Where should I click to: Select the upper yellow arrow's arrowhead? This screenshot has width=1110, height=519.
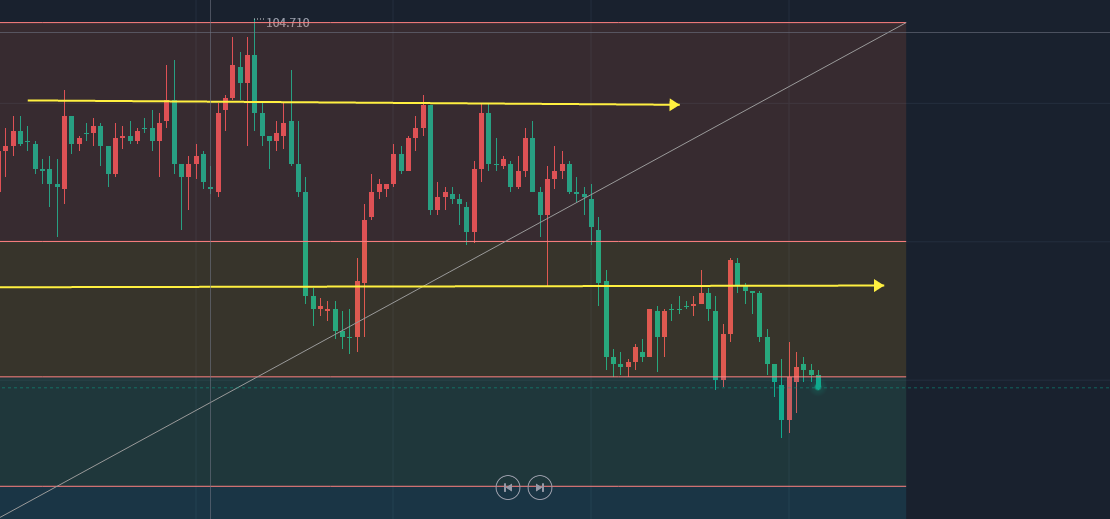(674, 105)
